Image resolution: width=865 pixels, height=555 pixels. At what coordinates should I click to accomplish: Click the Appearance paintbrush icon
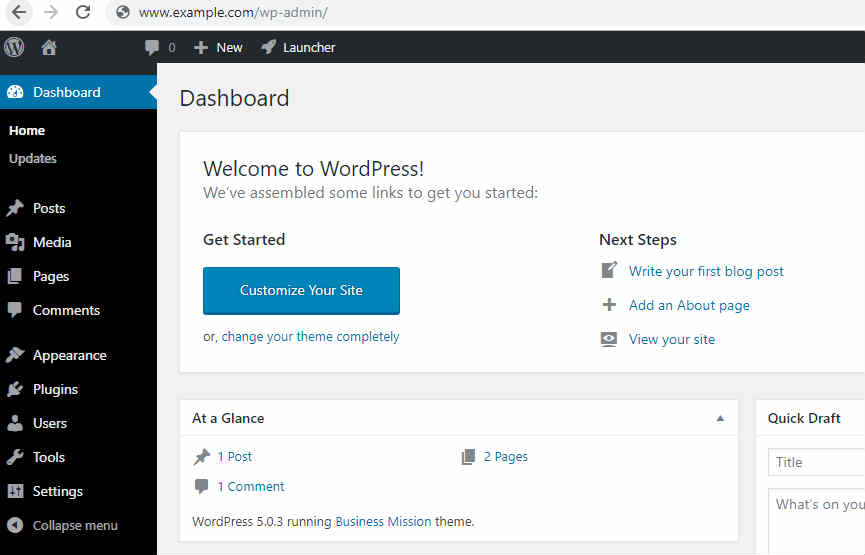tap(15, 355)
